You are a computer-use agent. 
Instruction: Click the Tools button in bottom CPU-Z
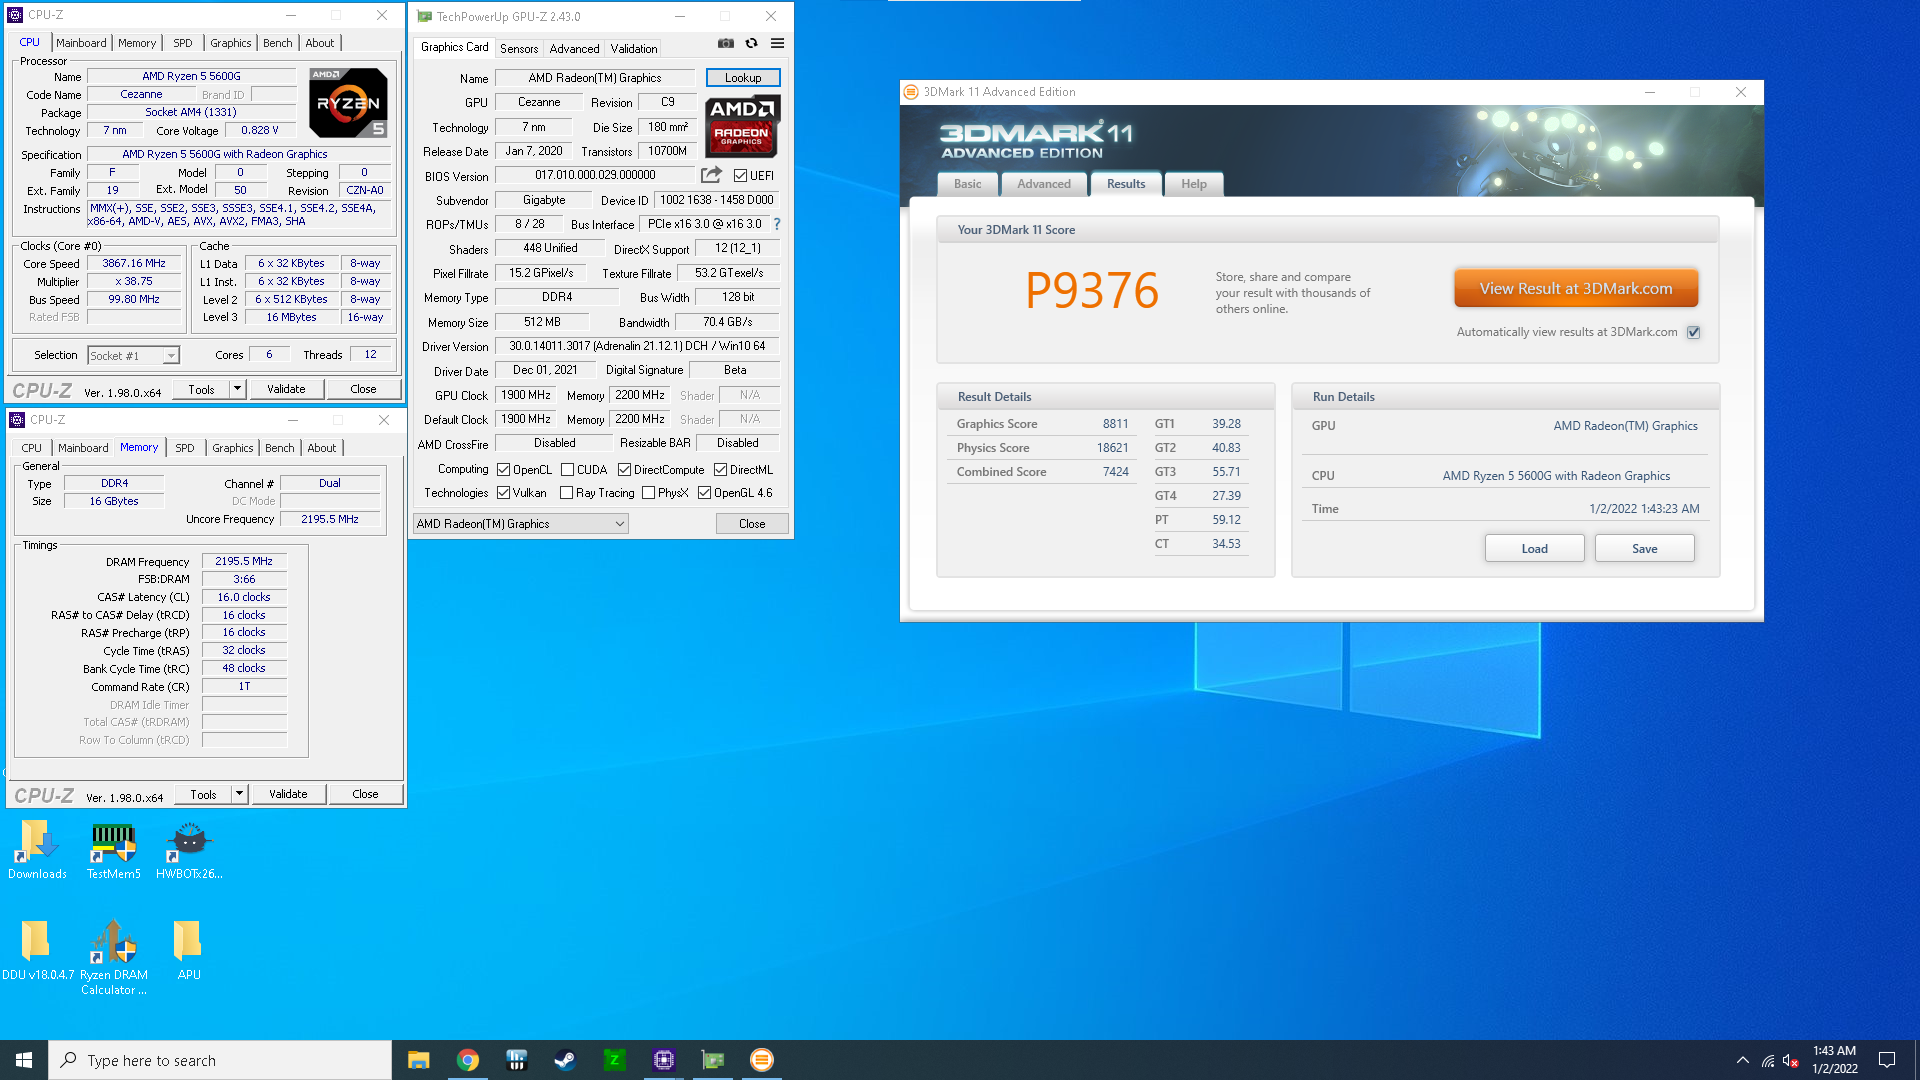203,794
